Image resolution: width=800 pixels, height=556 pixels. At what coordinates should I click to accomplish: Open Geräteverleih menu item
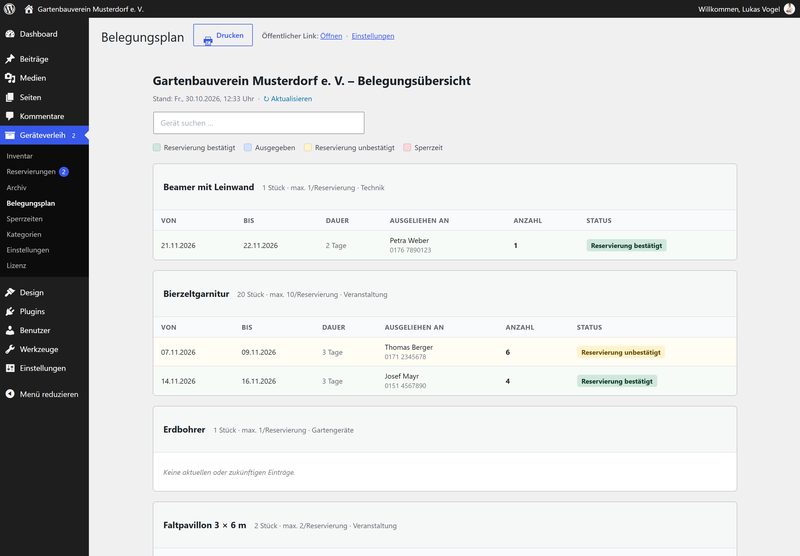tap(44, 135)
